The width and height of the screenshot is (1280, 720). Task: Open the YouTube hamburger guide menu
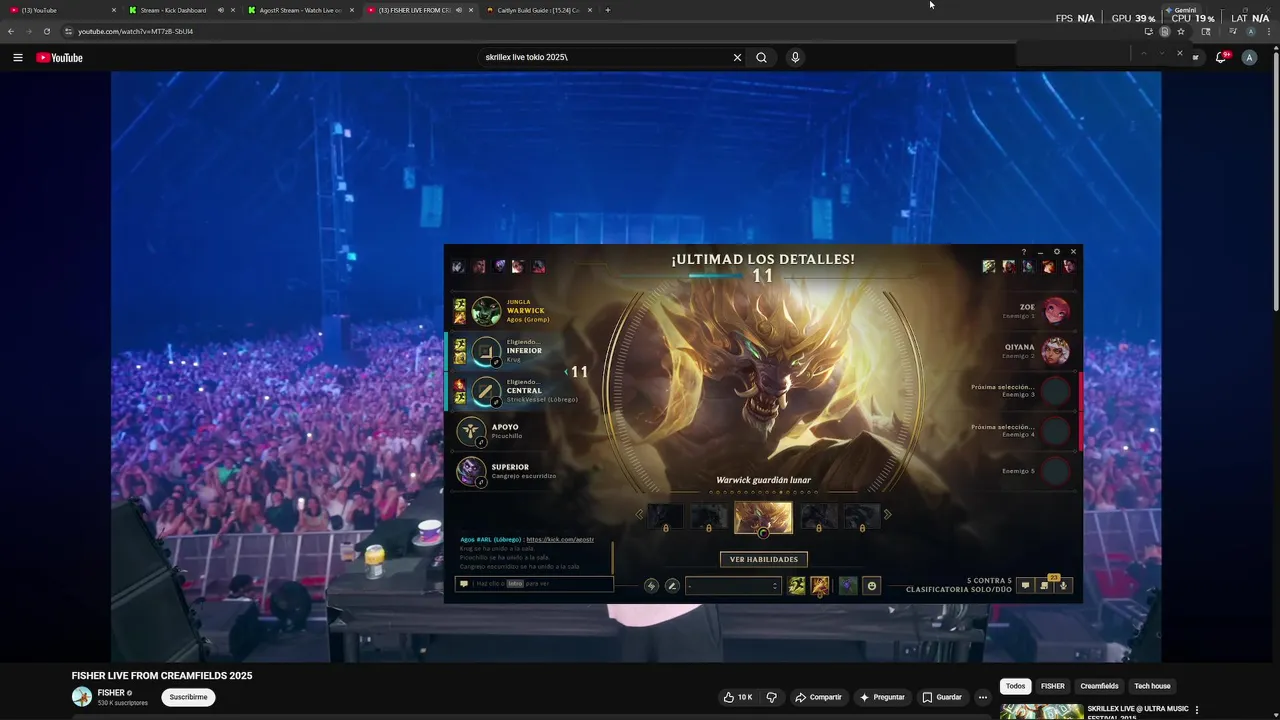click(18, 58)
